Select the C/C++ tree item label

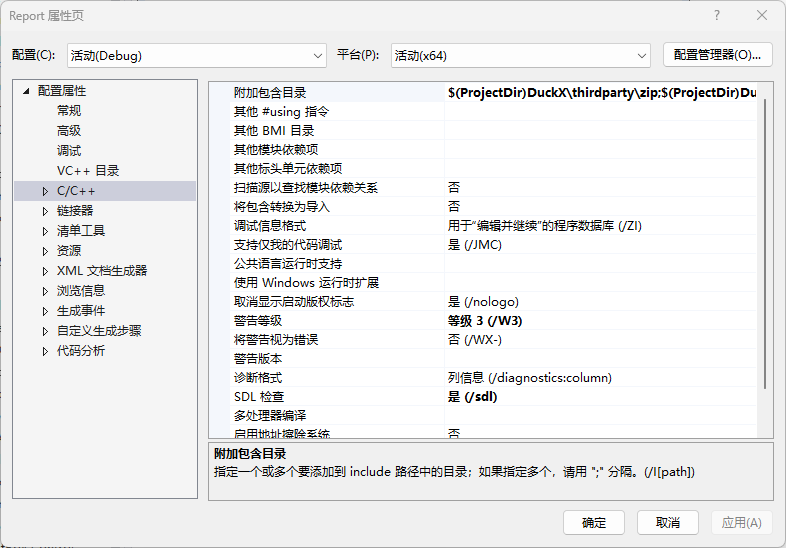click(x=76, y=191)
